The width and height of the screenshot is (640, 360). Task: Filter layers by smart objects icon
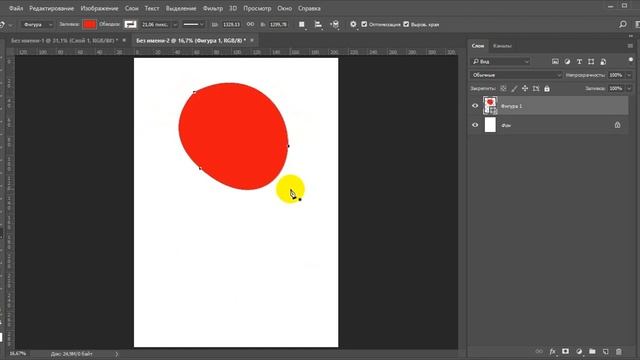[x=603, y=62]
